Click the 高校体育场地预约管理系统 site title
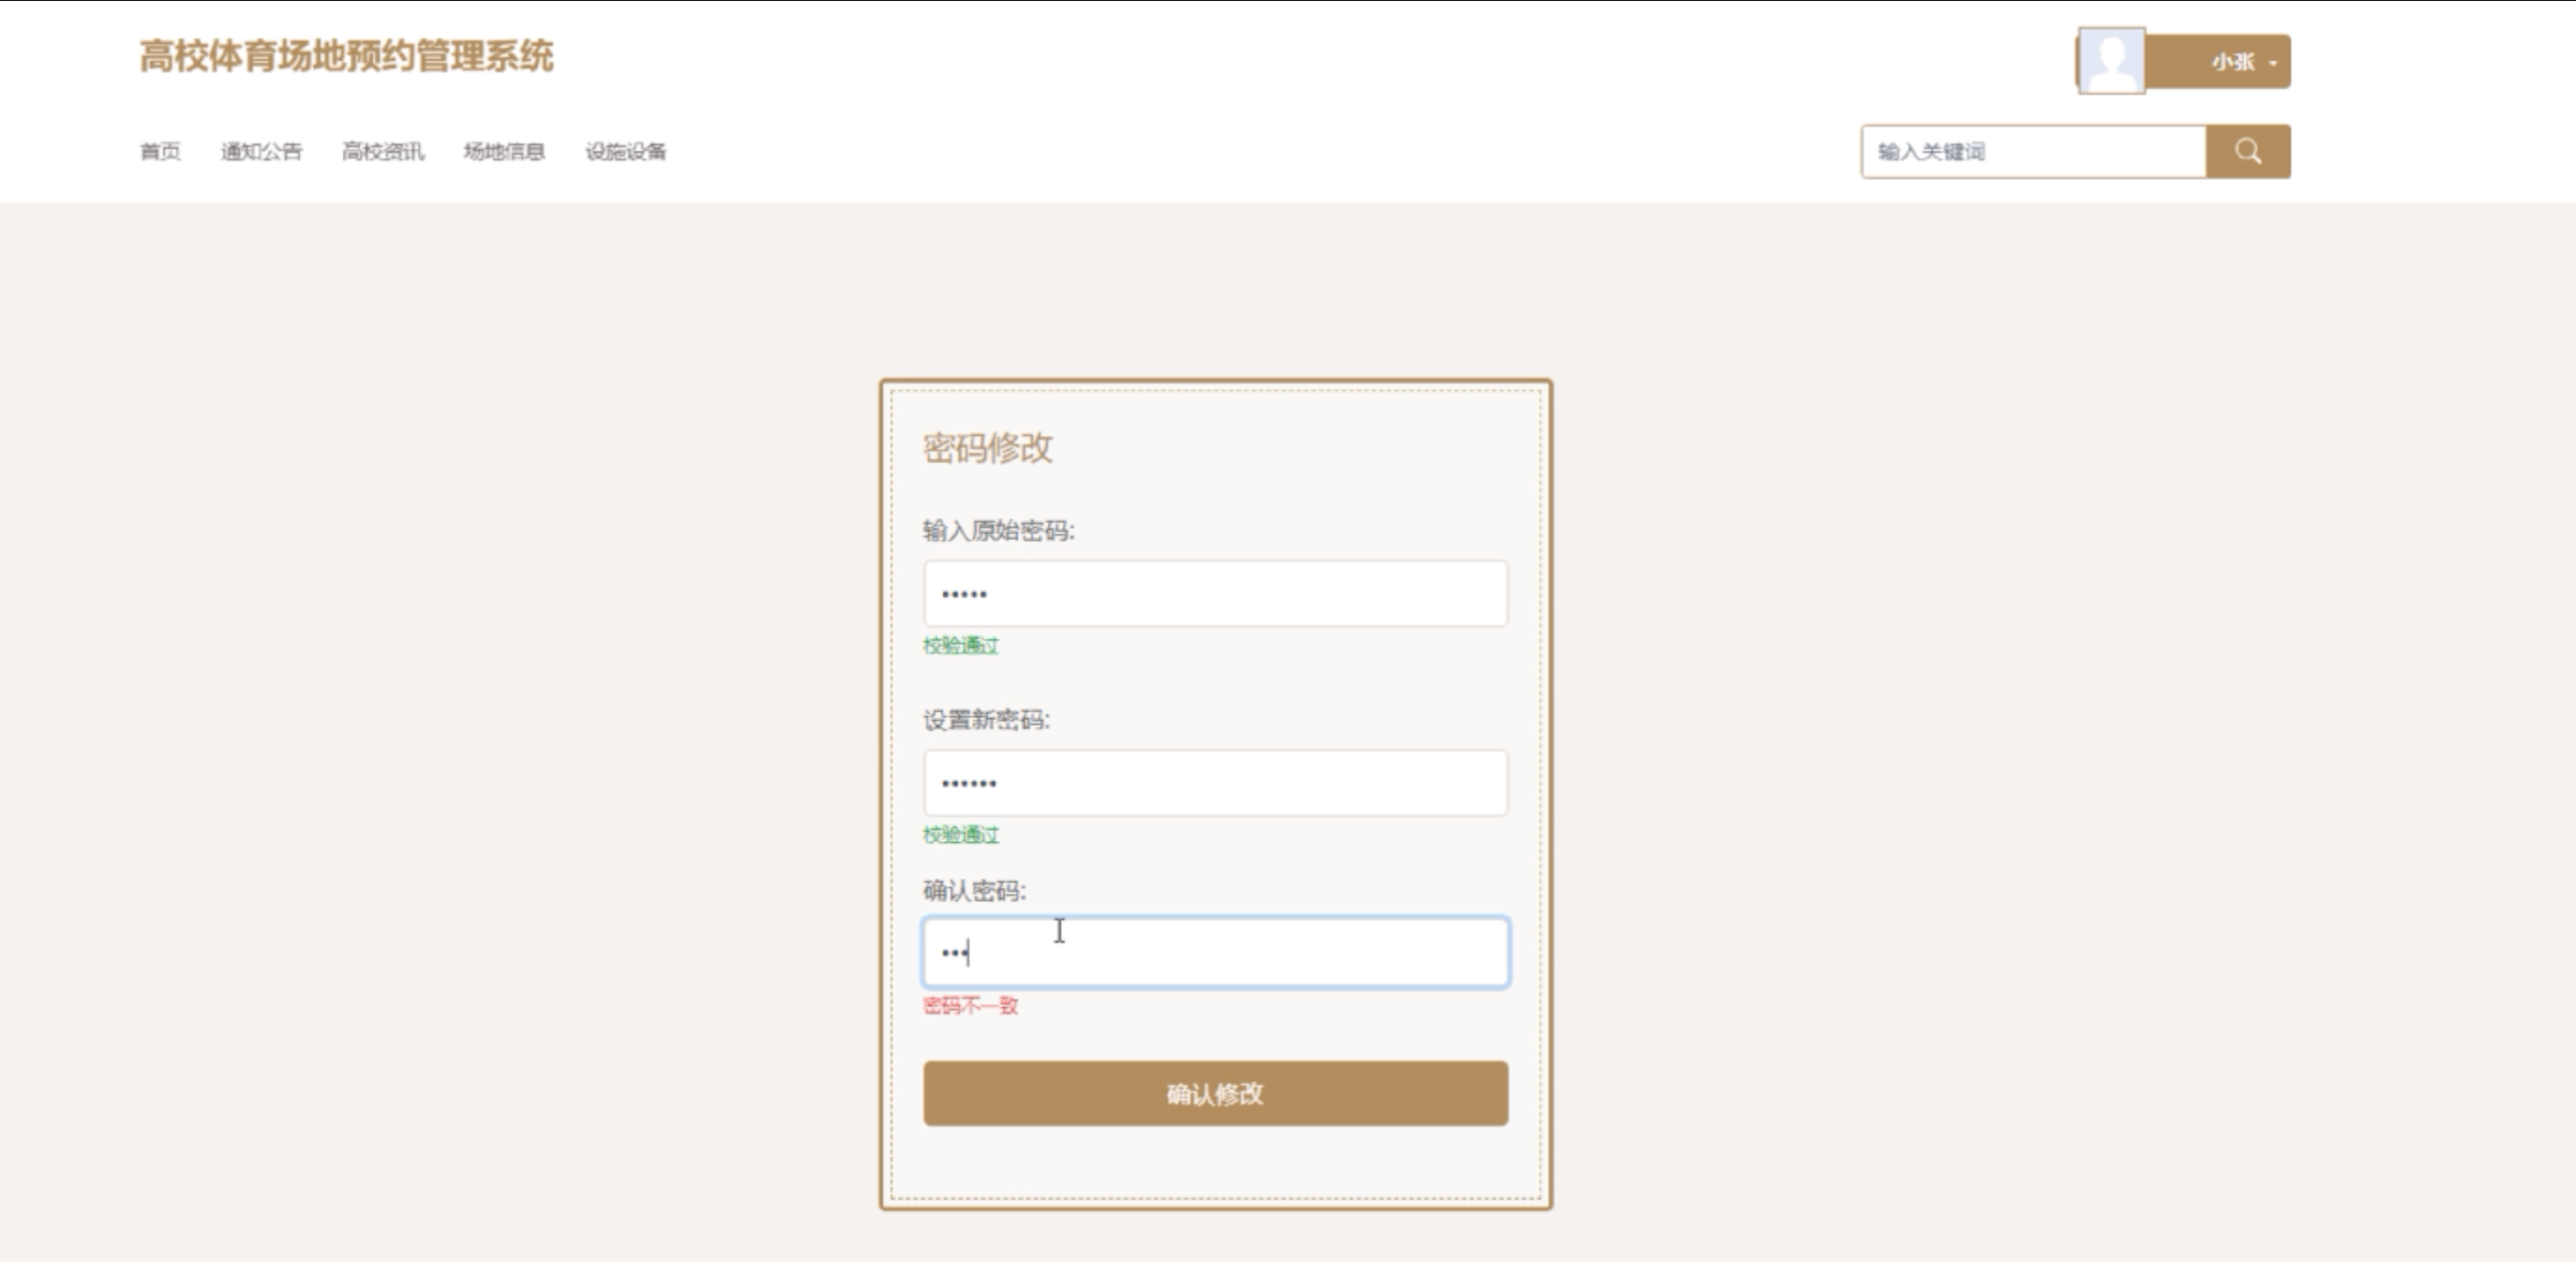 tap(346, 56)
